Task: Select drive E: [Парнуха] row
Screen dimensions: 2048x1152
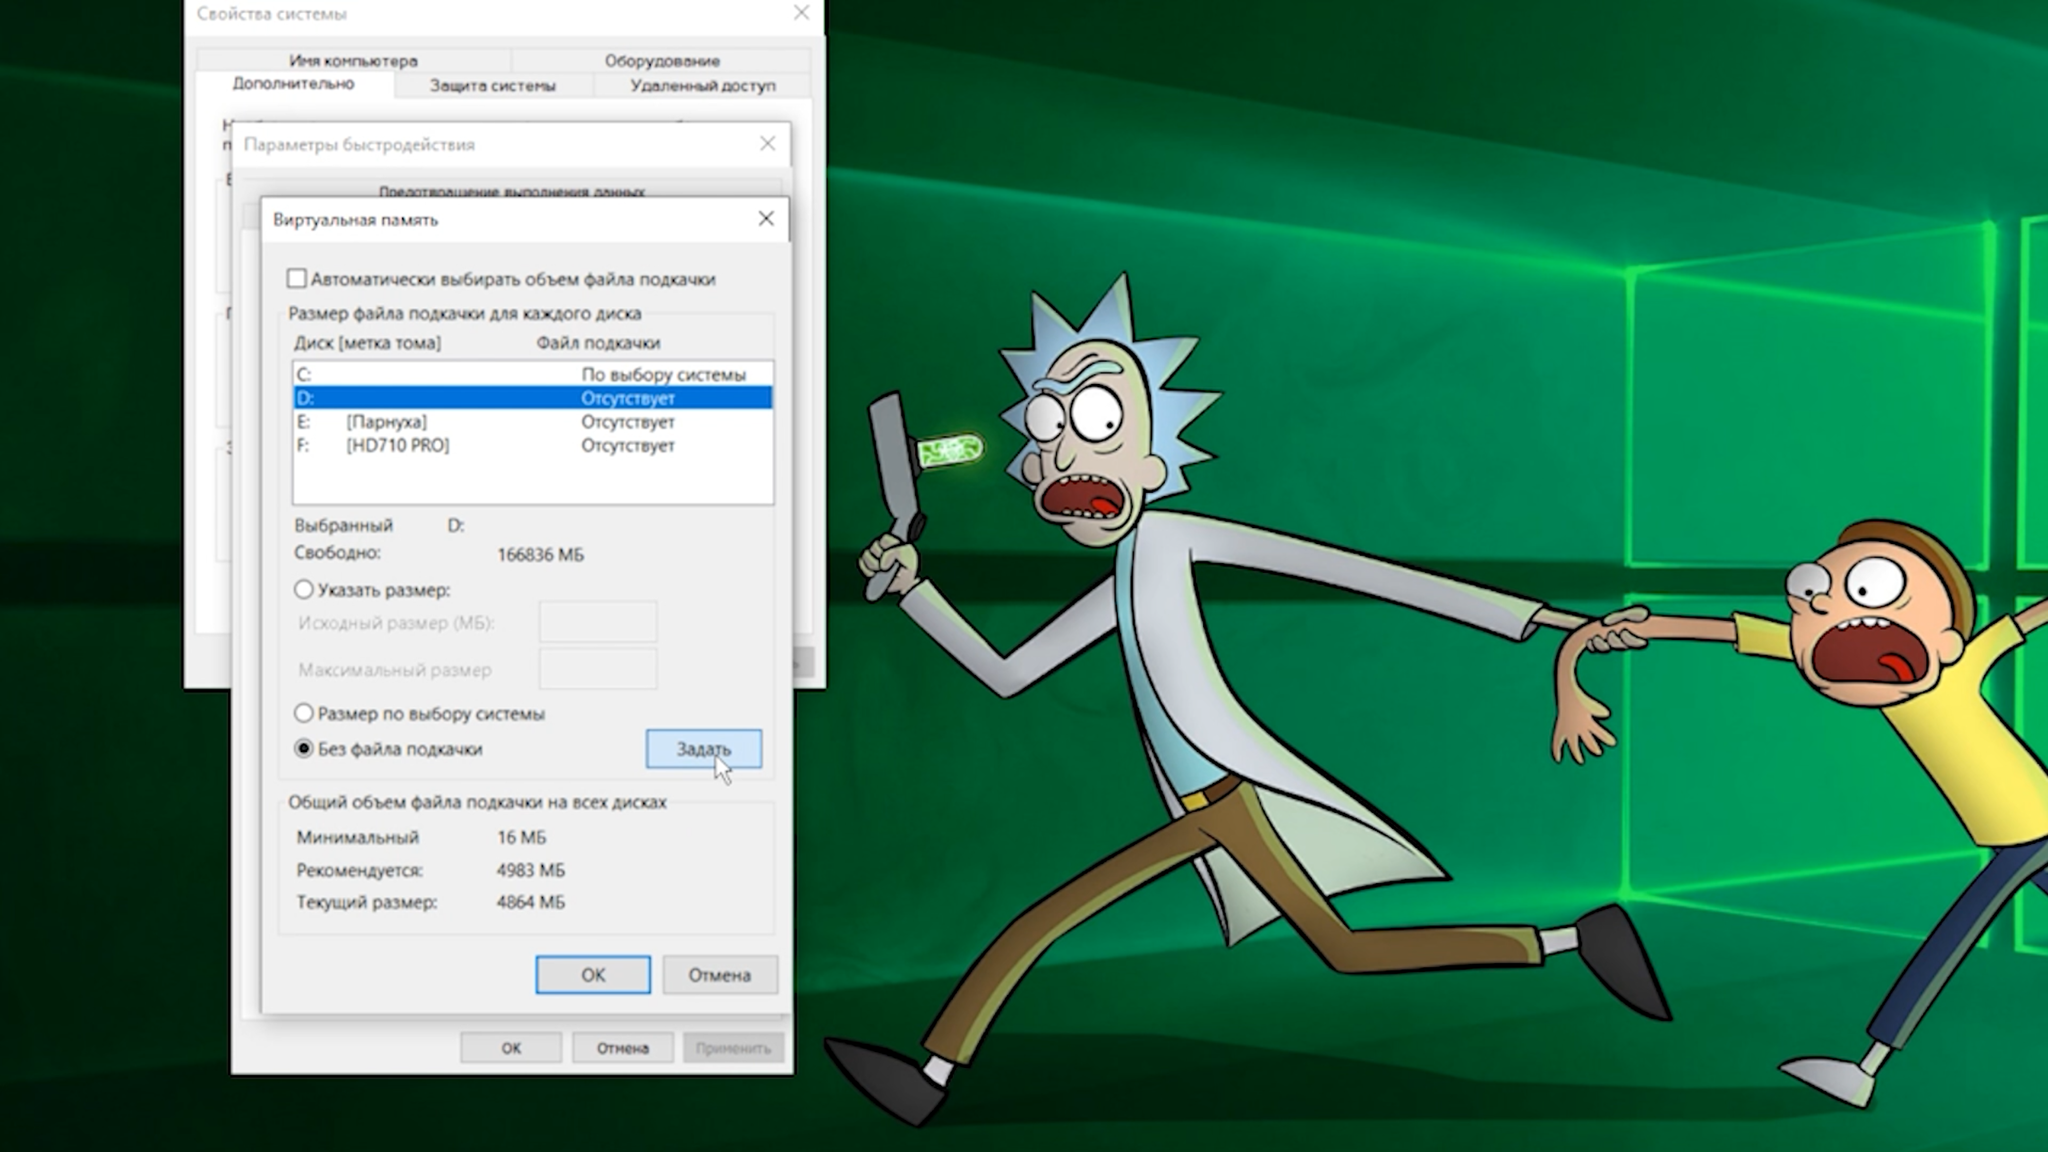Action: (533, 422)
